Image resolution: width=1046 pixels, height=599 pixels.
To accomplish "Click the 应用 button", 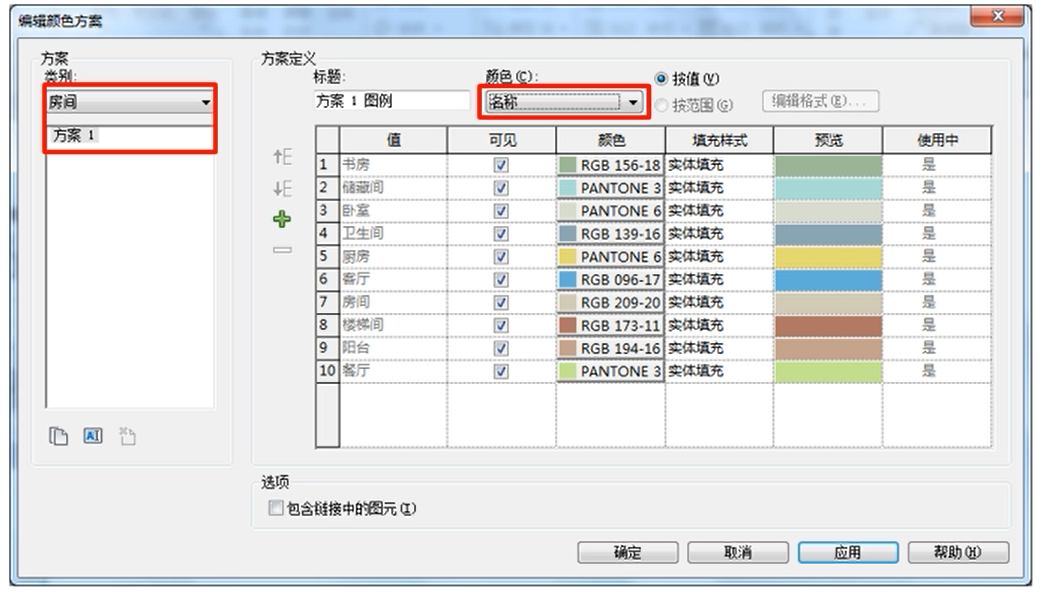I will click(x=847, y=553).
